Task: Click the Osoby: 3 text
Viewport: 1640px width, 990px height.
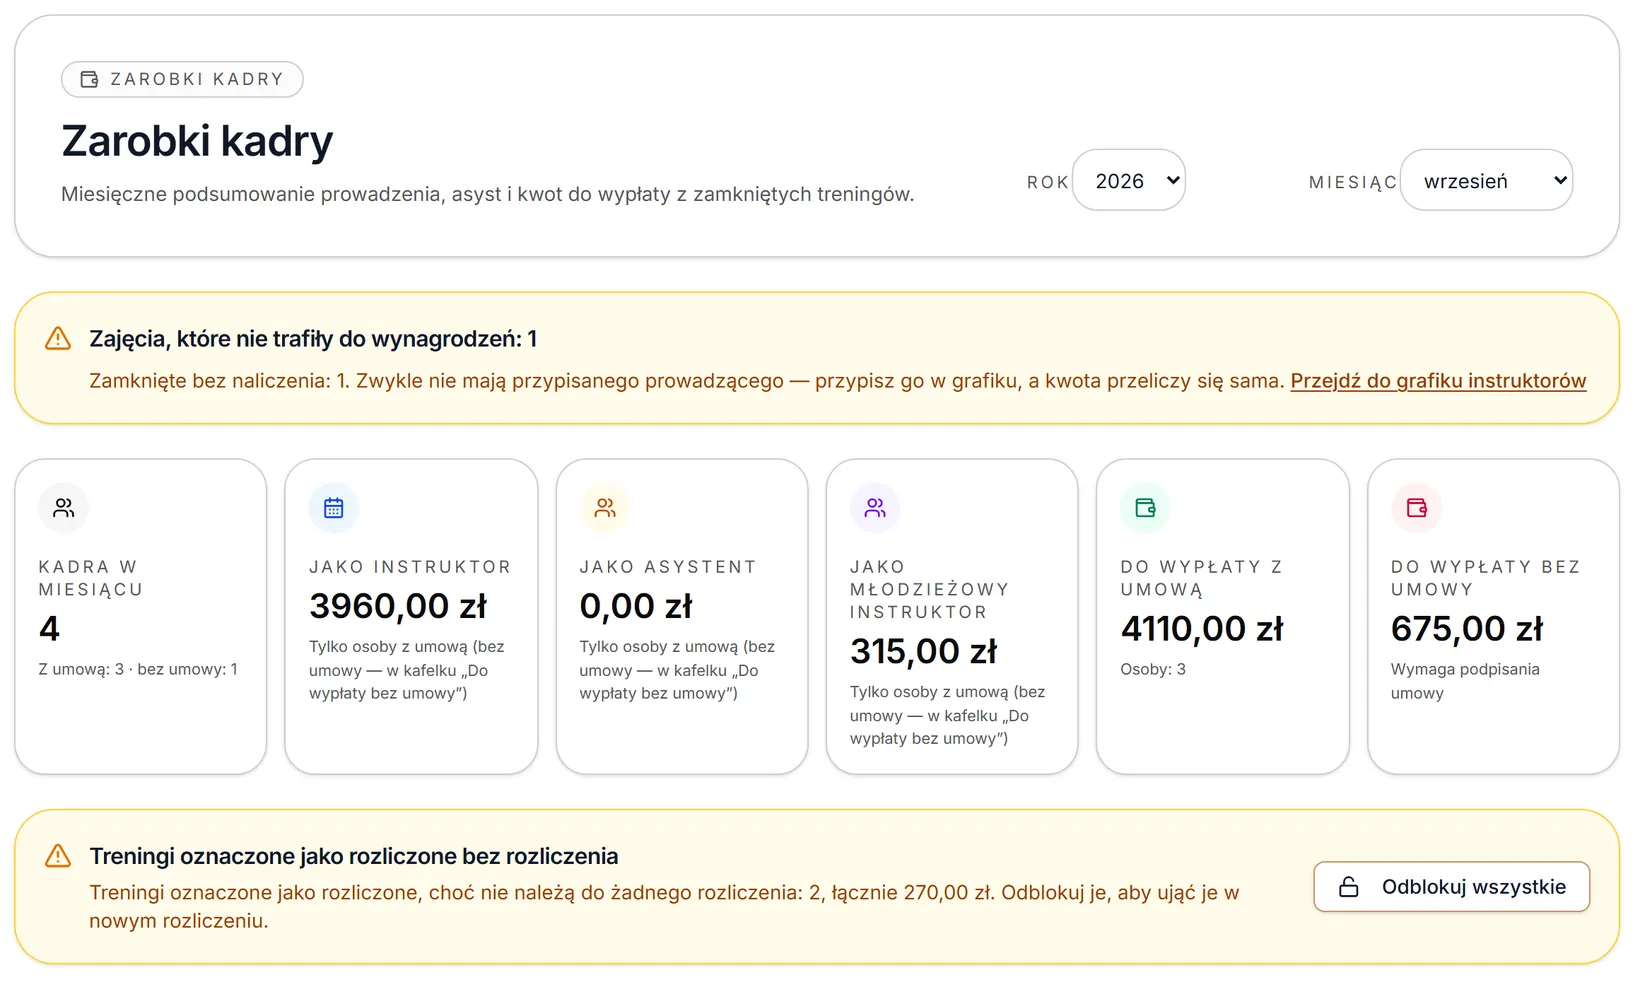Action: point(1153,669)
